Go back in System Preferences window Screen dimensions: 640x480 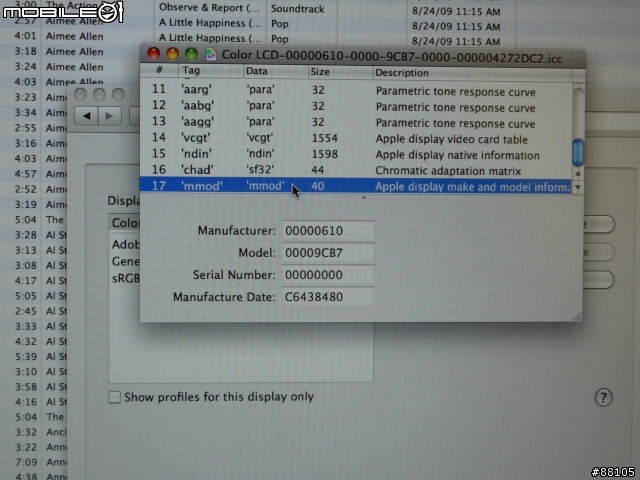pyautogui.click(x=86, y=116)
